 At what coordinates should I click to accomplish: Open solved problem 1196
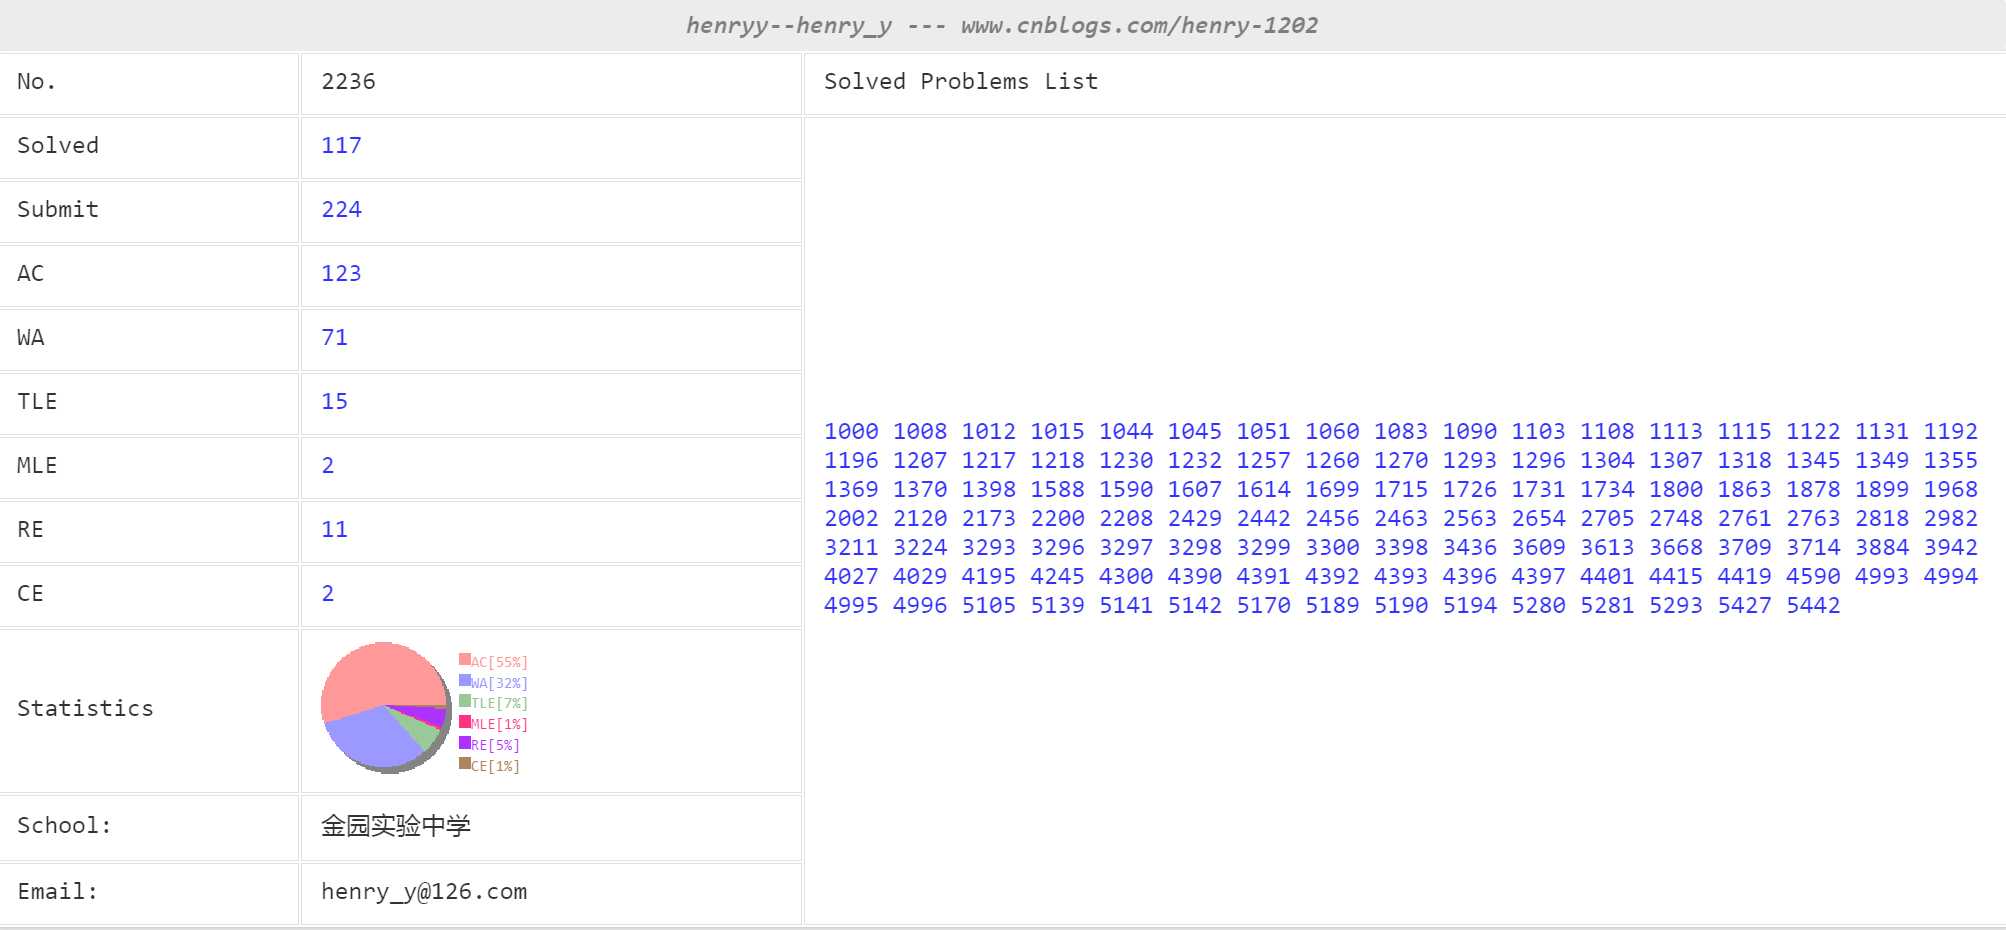click(x=851, y=461)
